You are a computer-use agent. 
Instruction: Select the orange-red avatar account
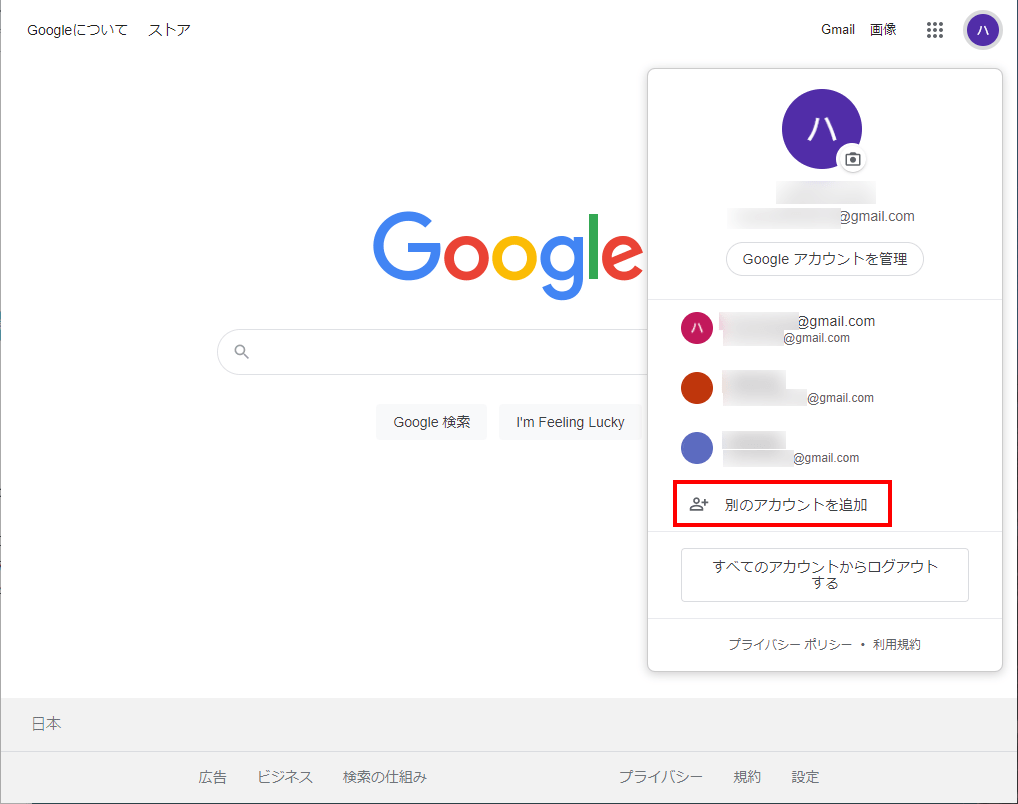coord(697,388)
